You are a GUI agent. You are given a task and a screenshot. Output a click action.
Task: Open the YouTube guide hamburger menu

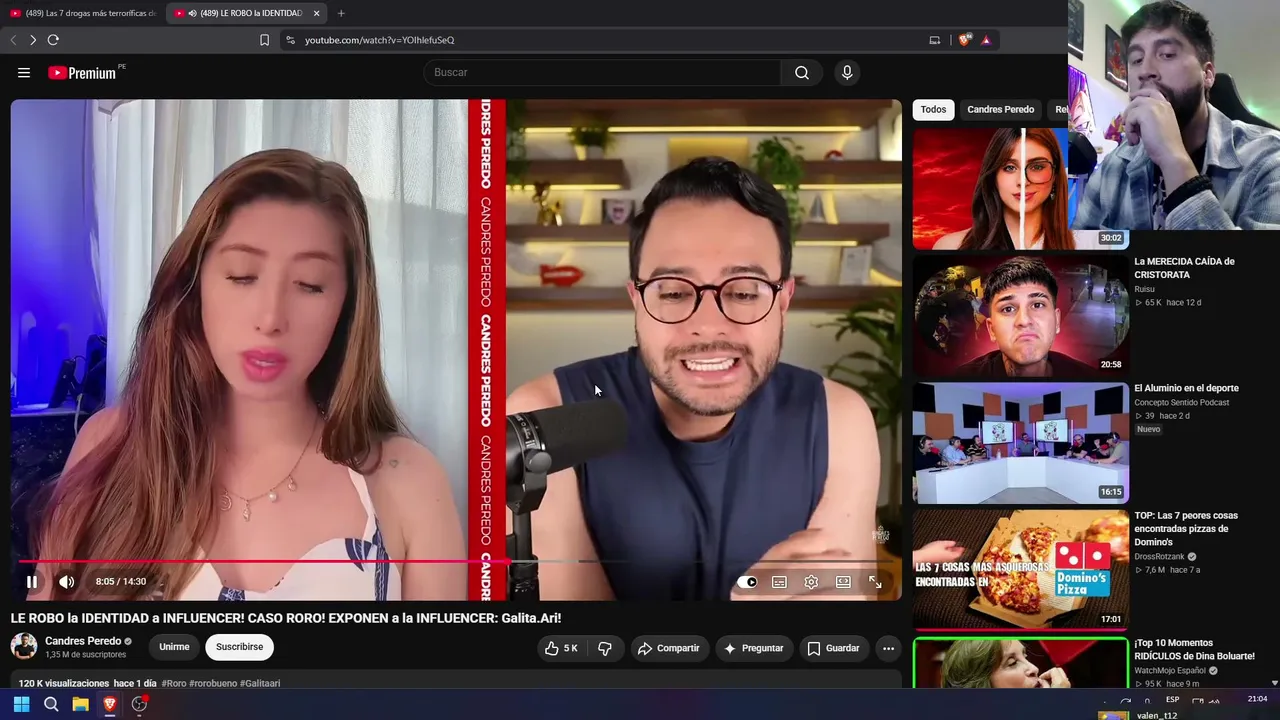(24, 72)
